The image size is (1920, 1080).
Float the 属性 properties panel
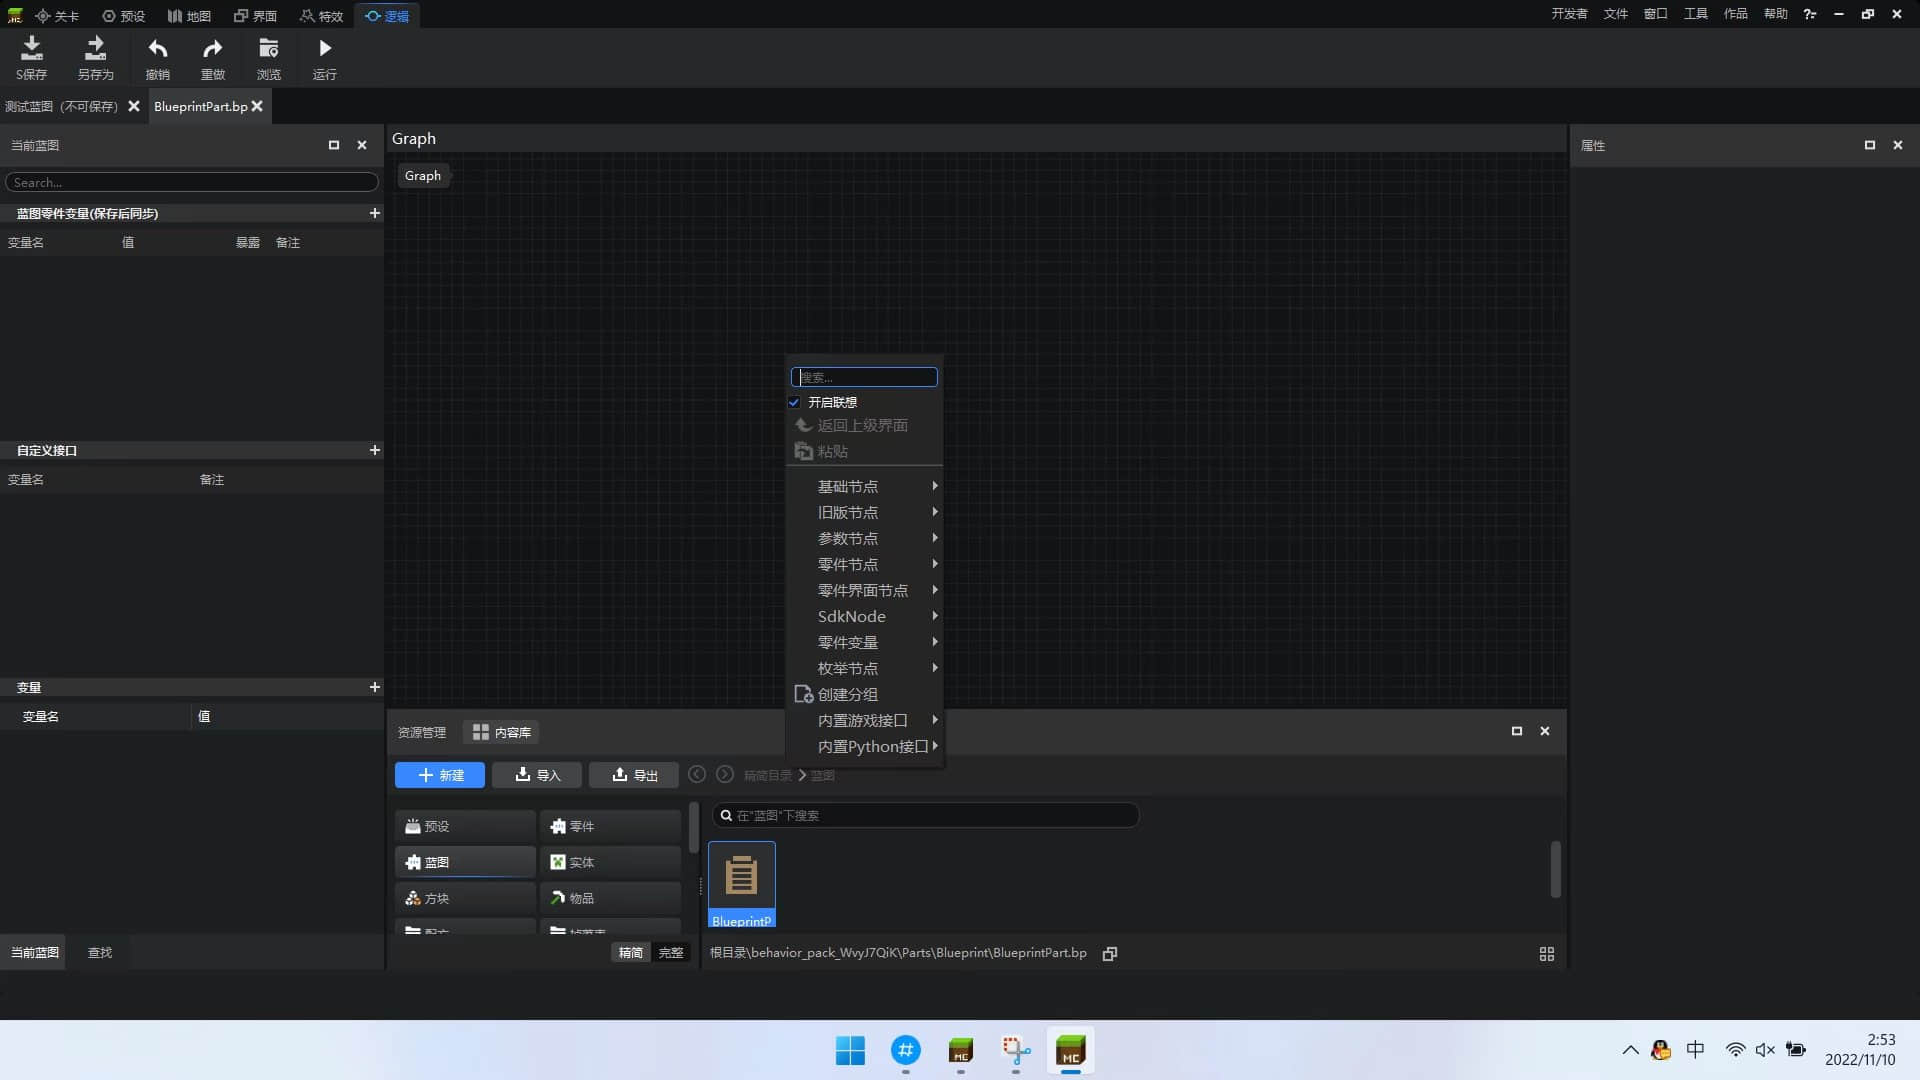coord(1870,145)
